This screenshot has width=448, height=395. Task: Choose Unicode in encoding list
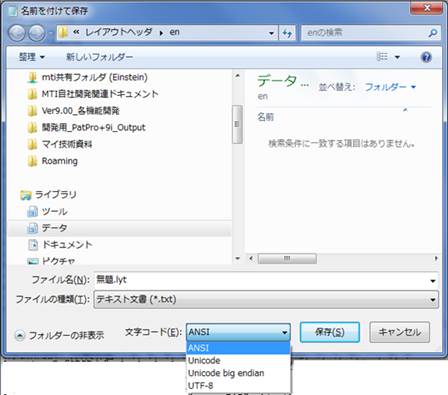238,361
